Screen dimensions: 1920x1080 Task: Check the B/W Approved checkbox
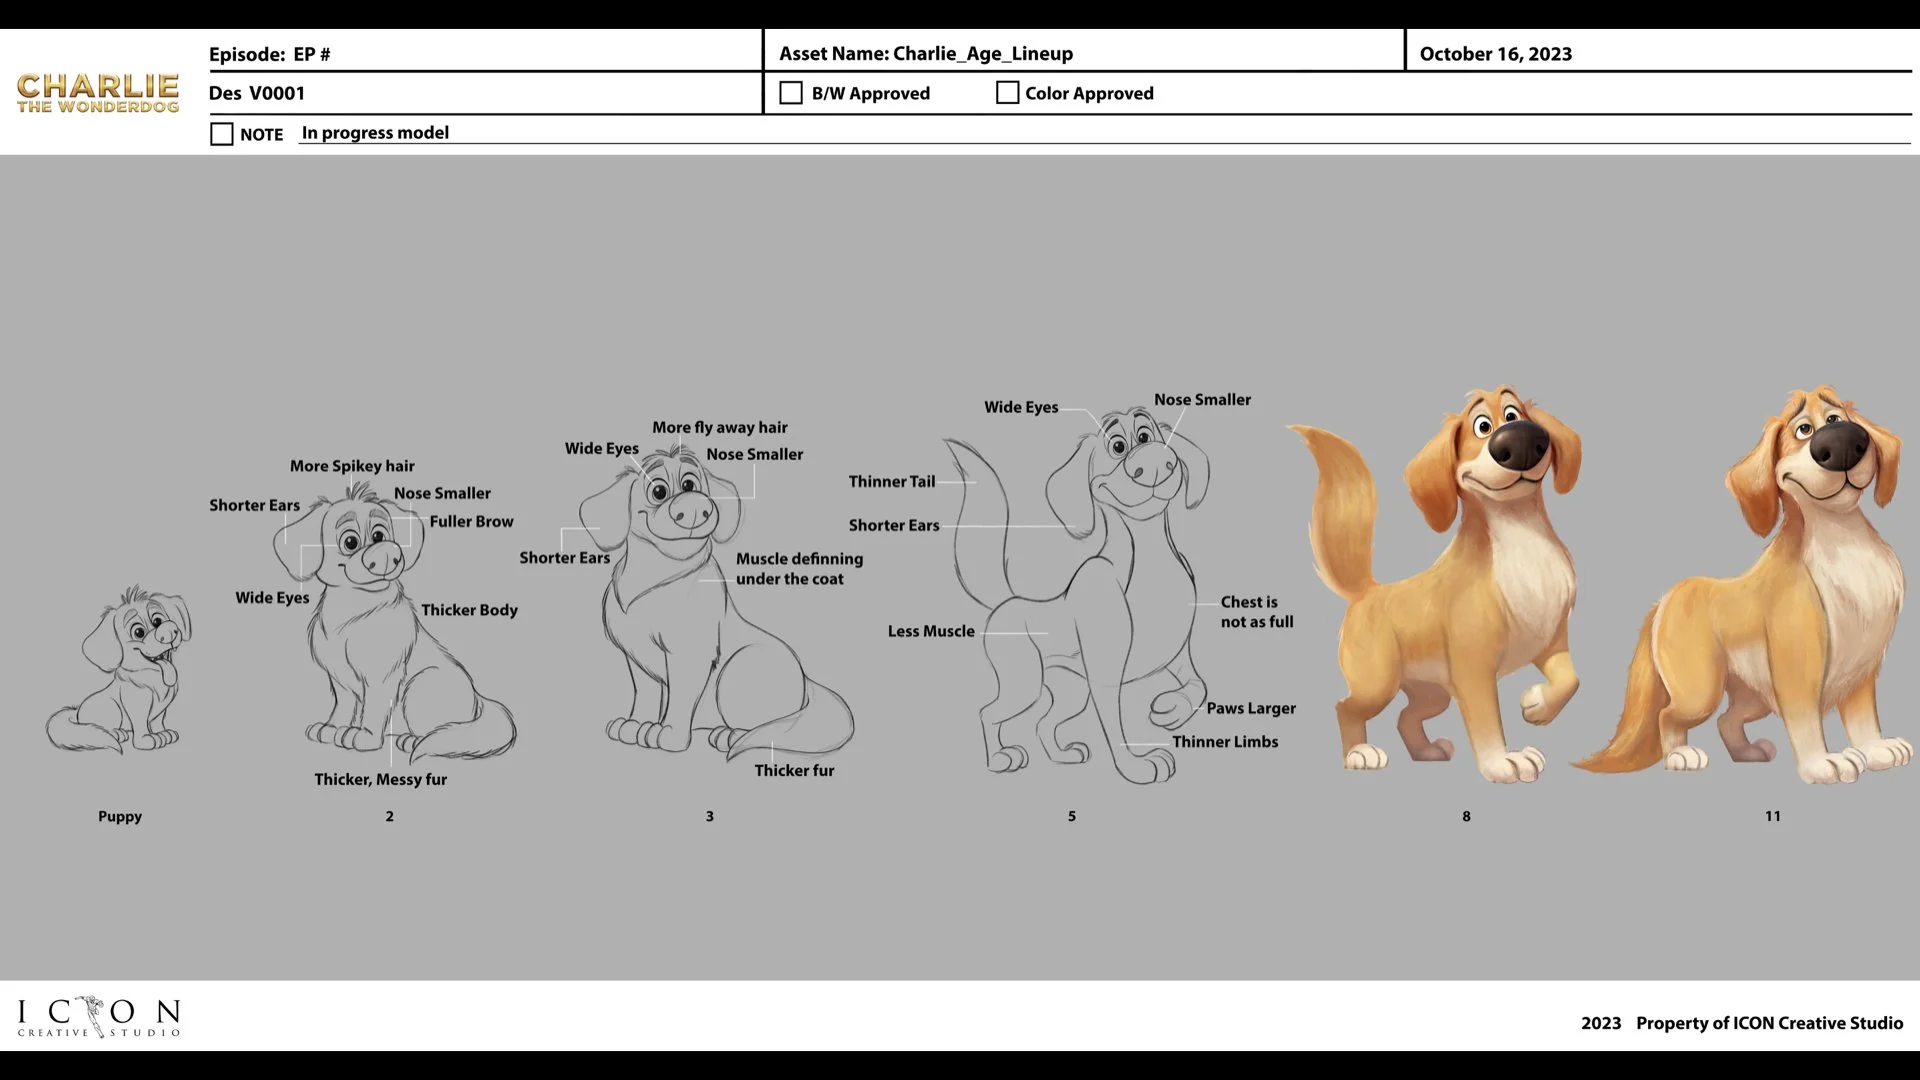790,93
